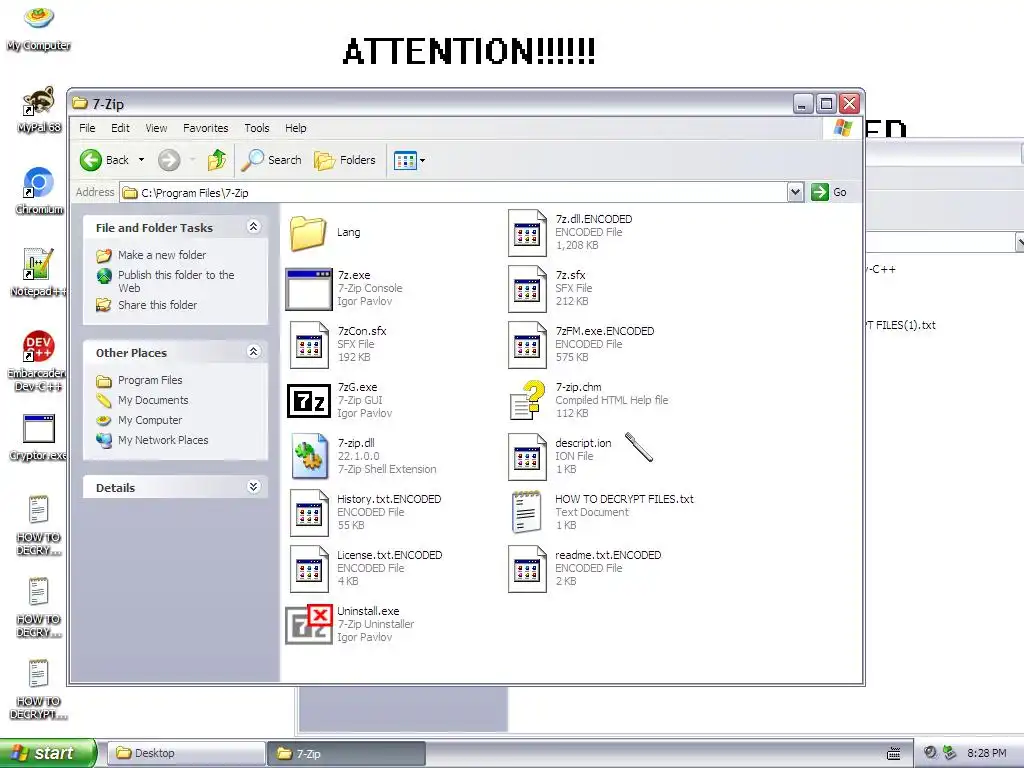Select the 7z.sfx file icon

[526, 289]
